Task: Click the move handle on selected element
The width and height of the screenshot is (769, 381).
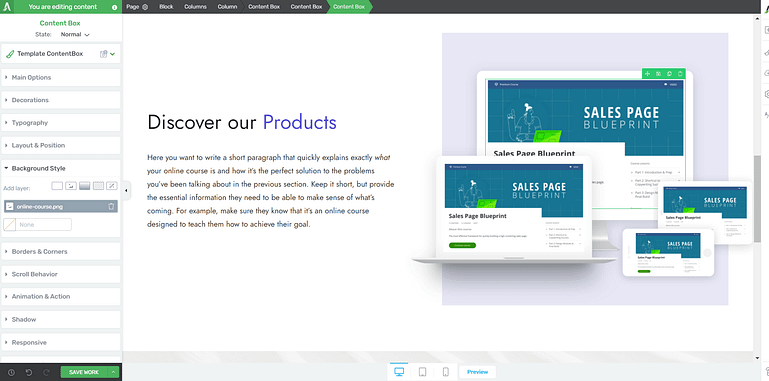Action: click(x=647, y=74)
